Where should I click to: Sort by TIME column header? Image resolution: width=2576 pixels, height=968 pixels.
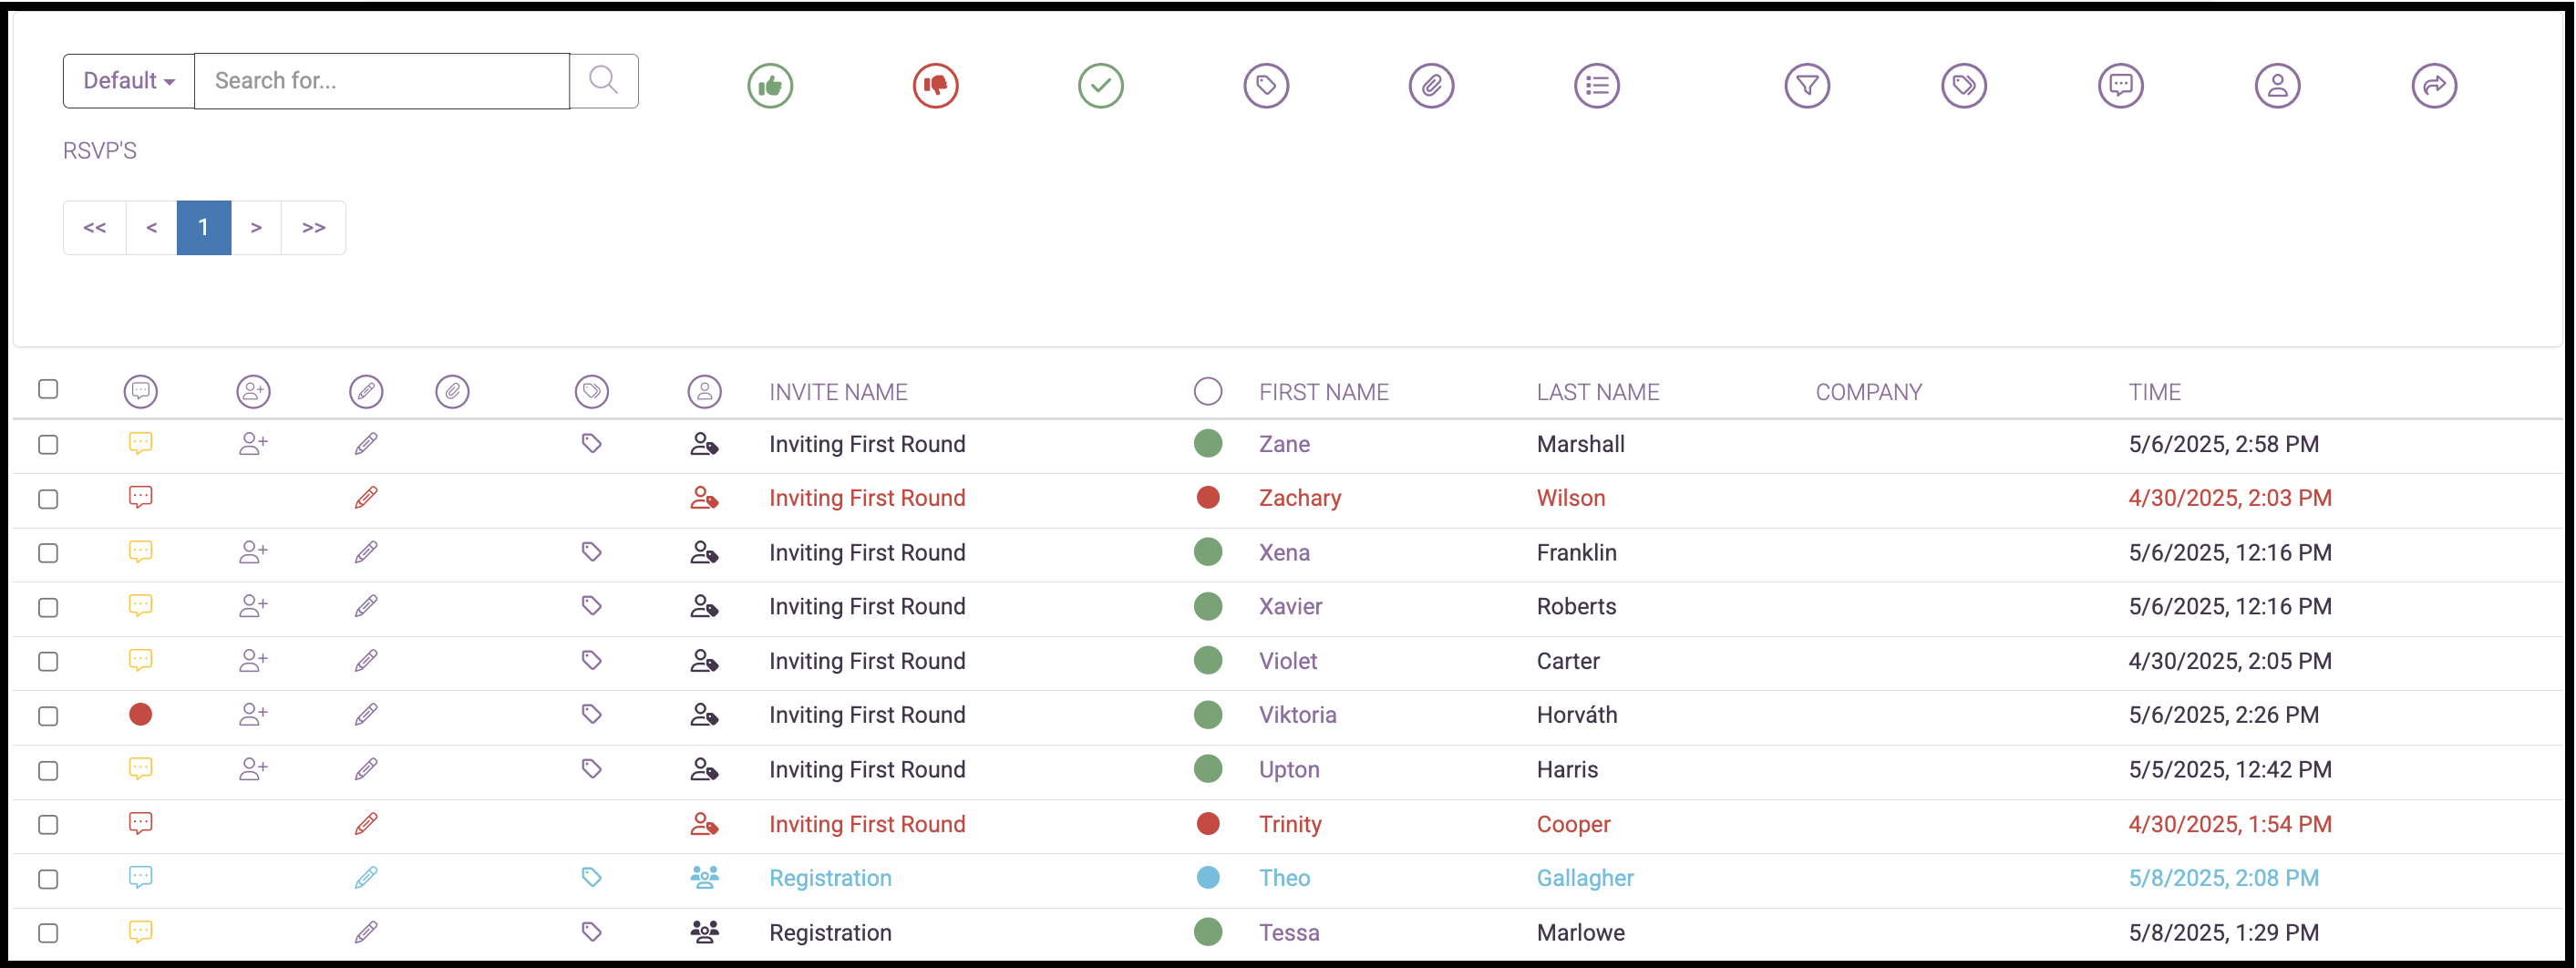pyautogui.click(x=2155, y=392)
